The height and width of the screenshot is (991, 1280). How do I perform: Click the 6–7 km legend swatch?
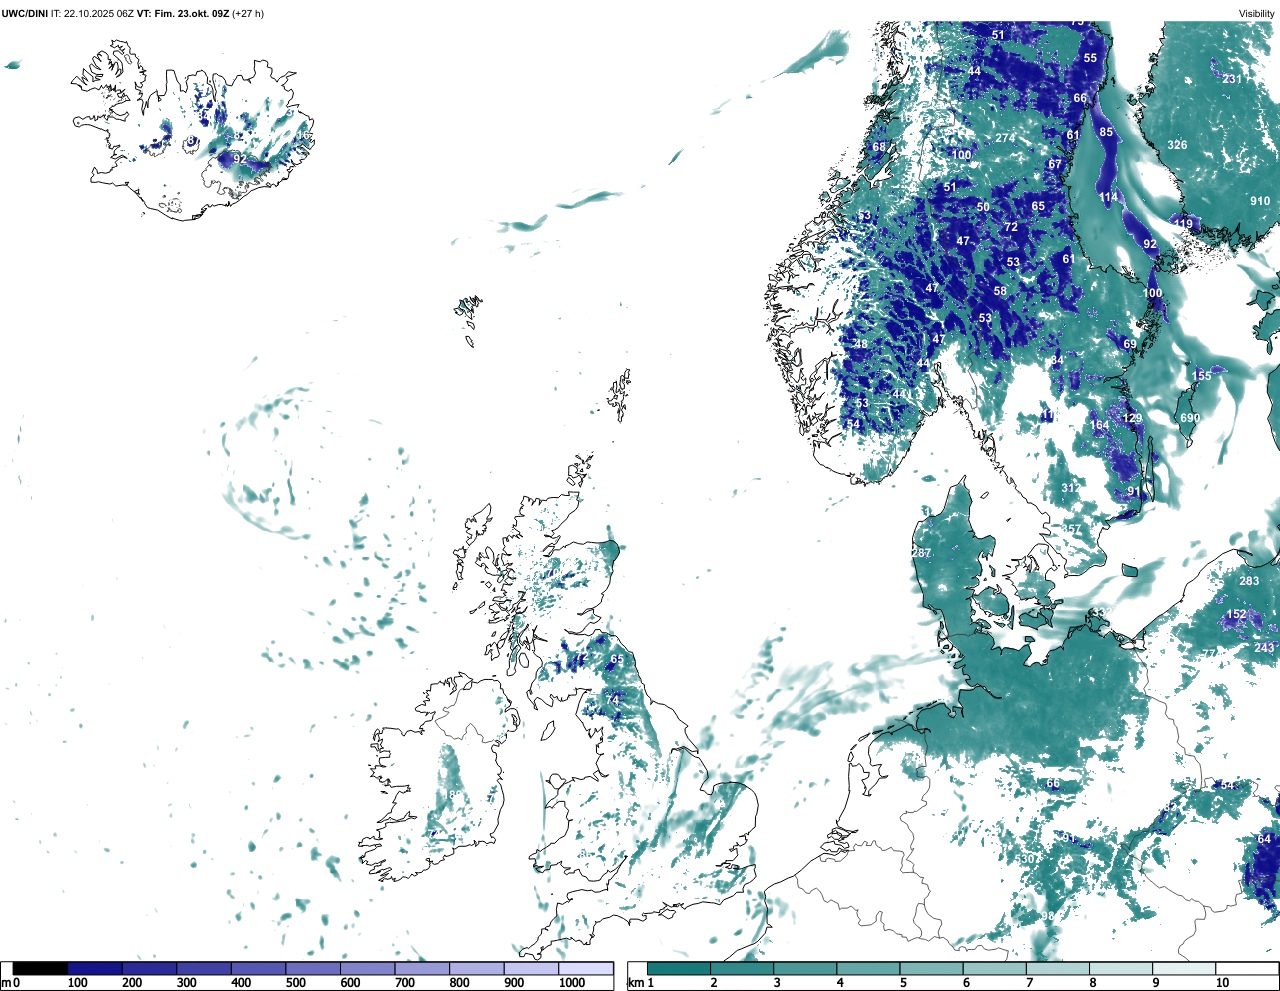(x=995, y=969)
